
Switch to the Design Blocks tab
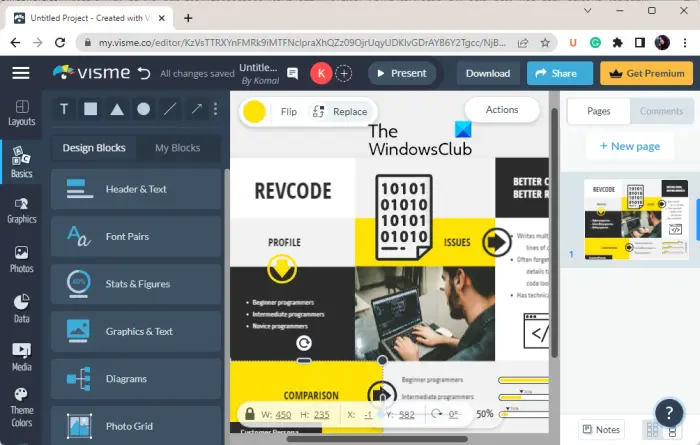coord(94,148)
